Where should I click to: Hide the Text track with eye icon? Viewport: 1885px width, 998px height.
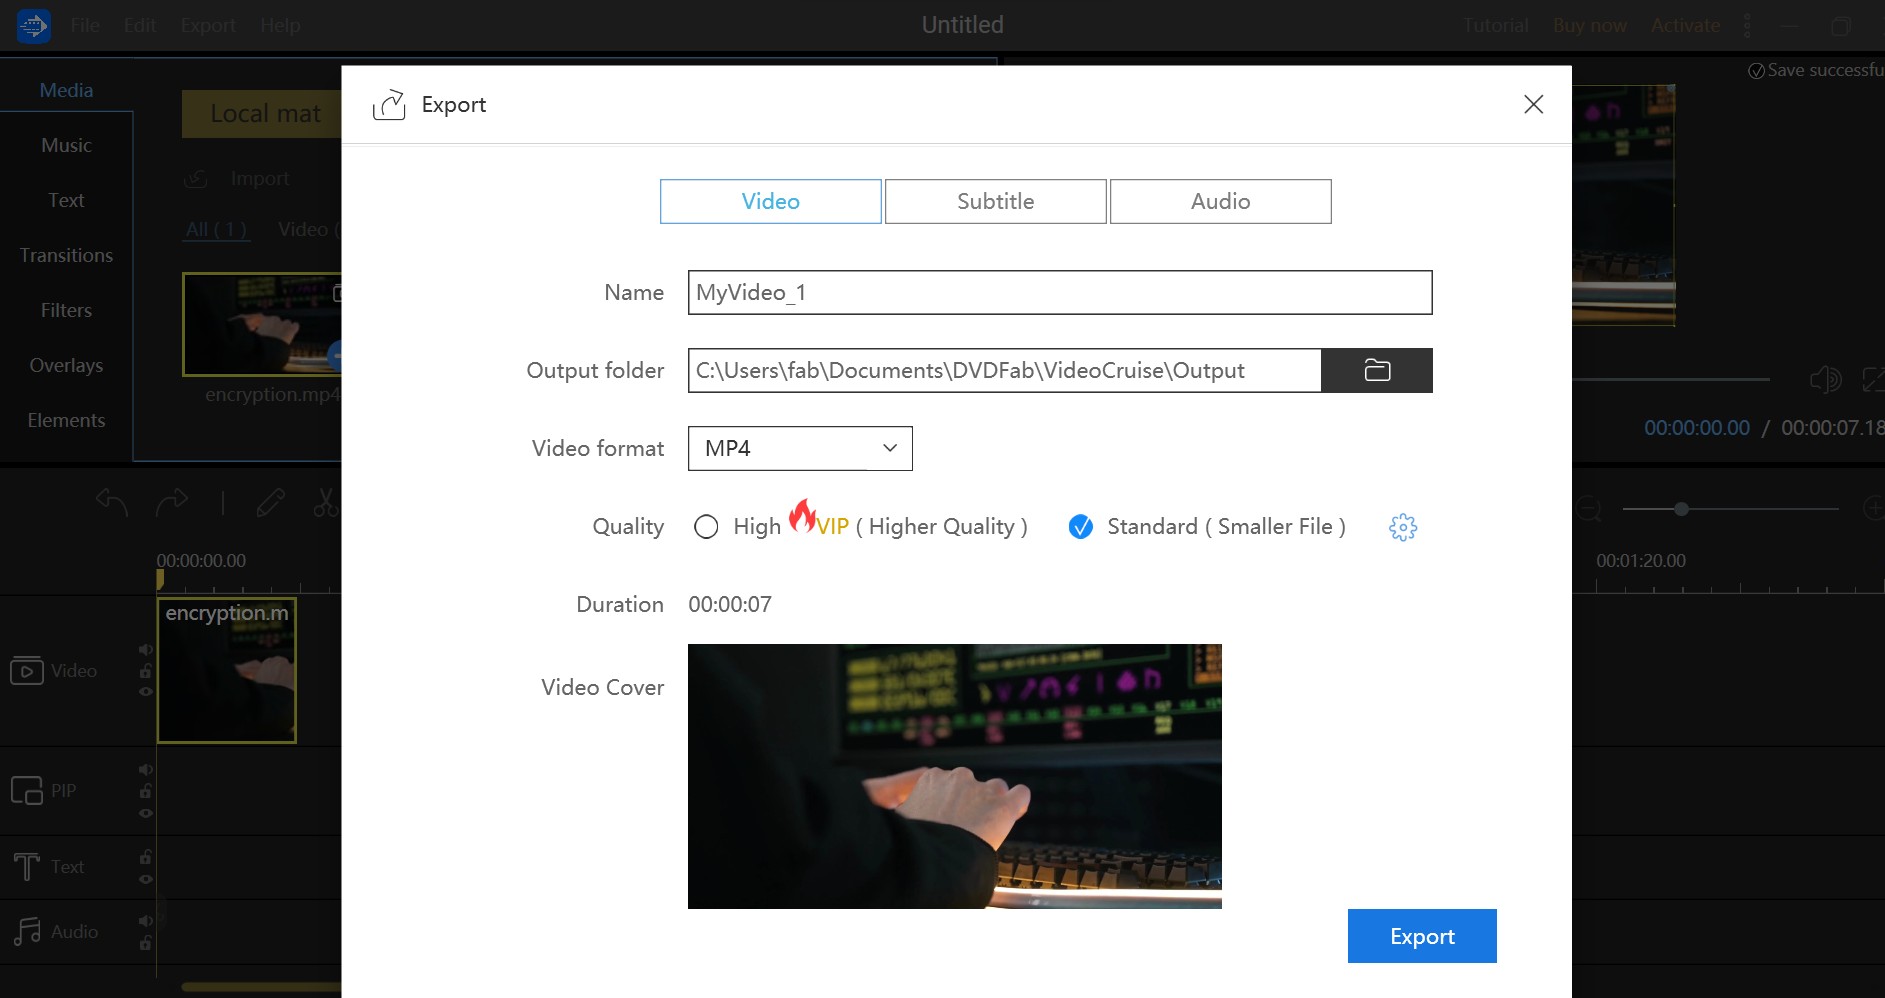146,879
